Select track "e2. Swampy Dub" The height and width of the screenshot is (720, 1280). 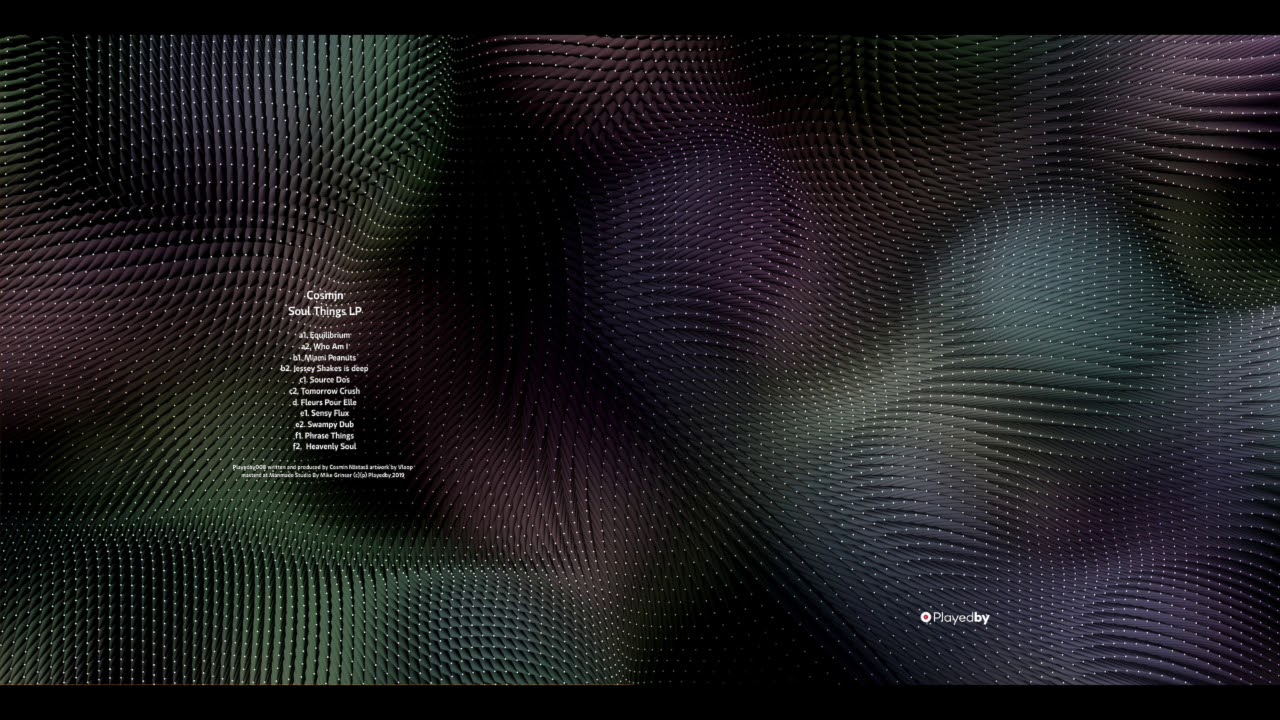324,424
